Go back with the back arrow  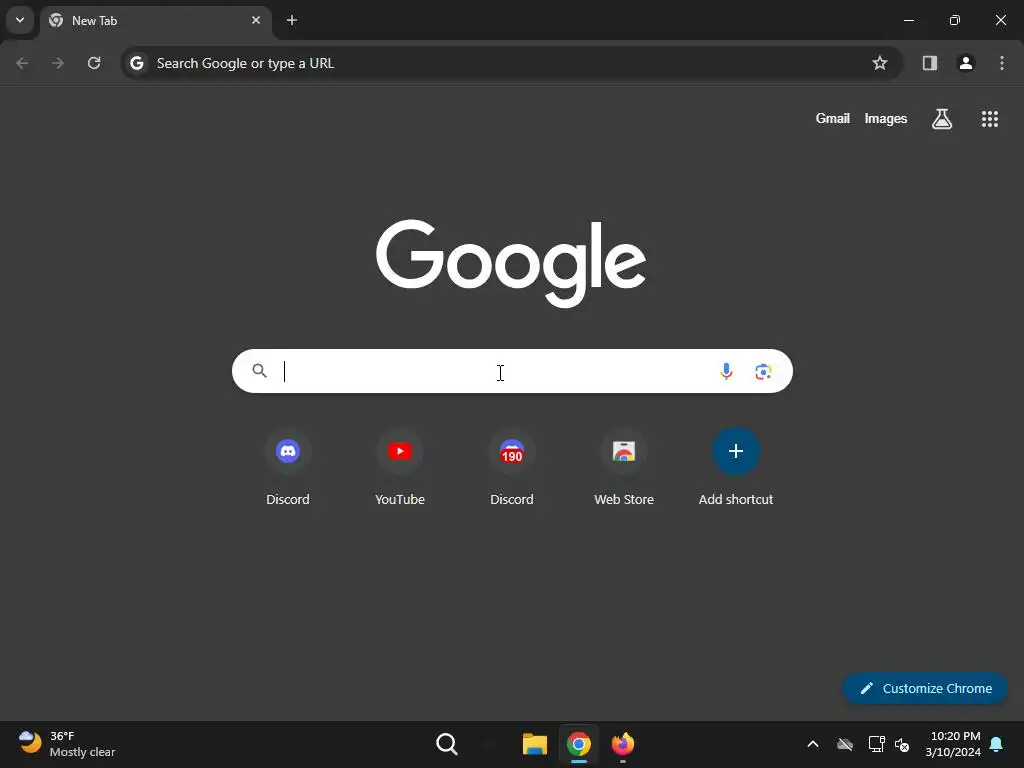[22, 63]
